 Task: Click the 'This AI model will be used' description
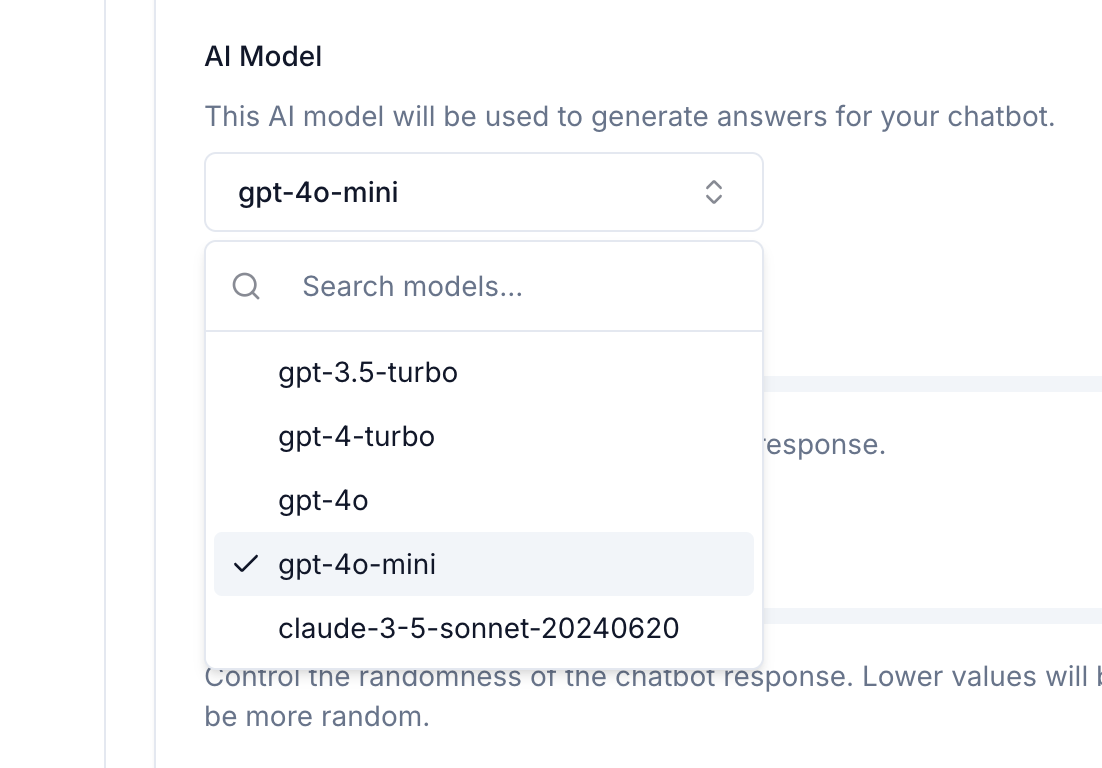click(629, 117)
